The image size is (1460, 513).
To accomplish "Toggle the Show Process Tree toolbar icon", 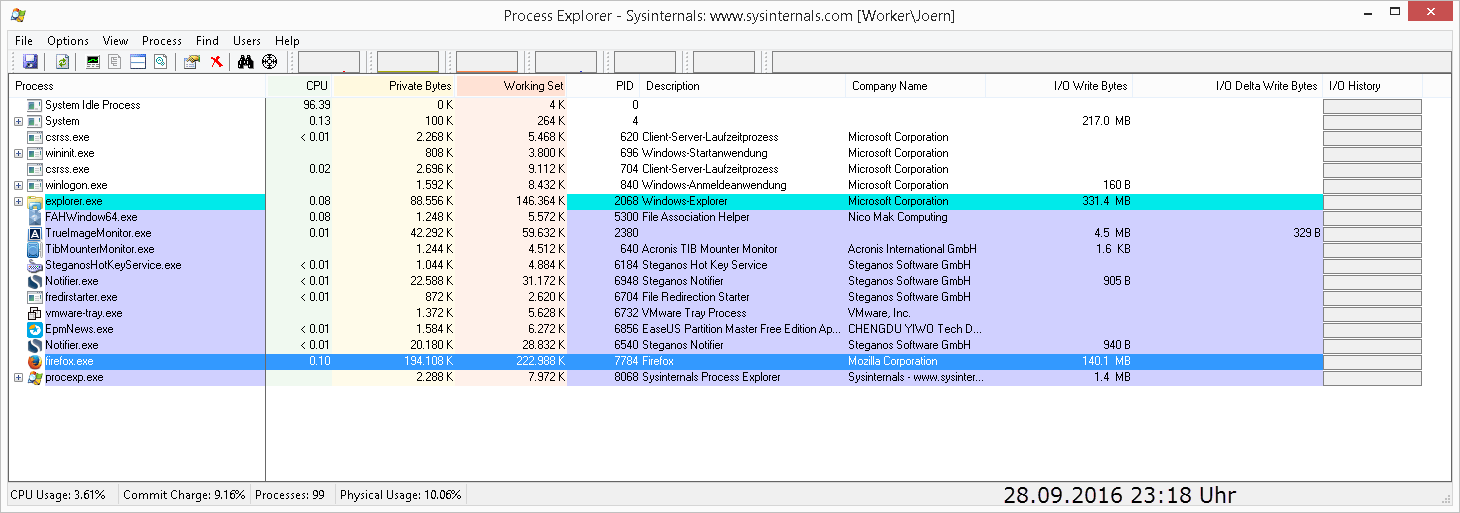I will [116, 62].
